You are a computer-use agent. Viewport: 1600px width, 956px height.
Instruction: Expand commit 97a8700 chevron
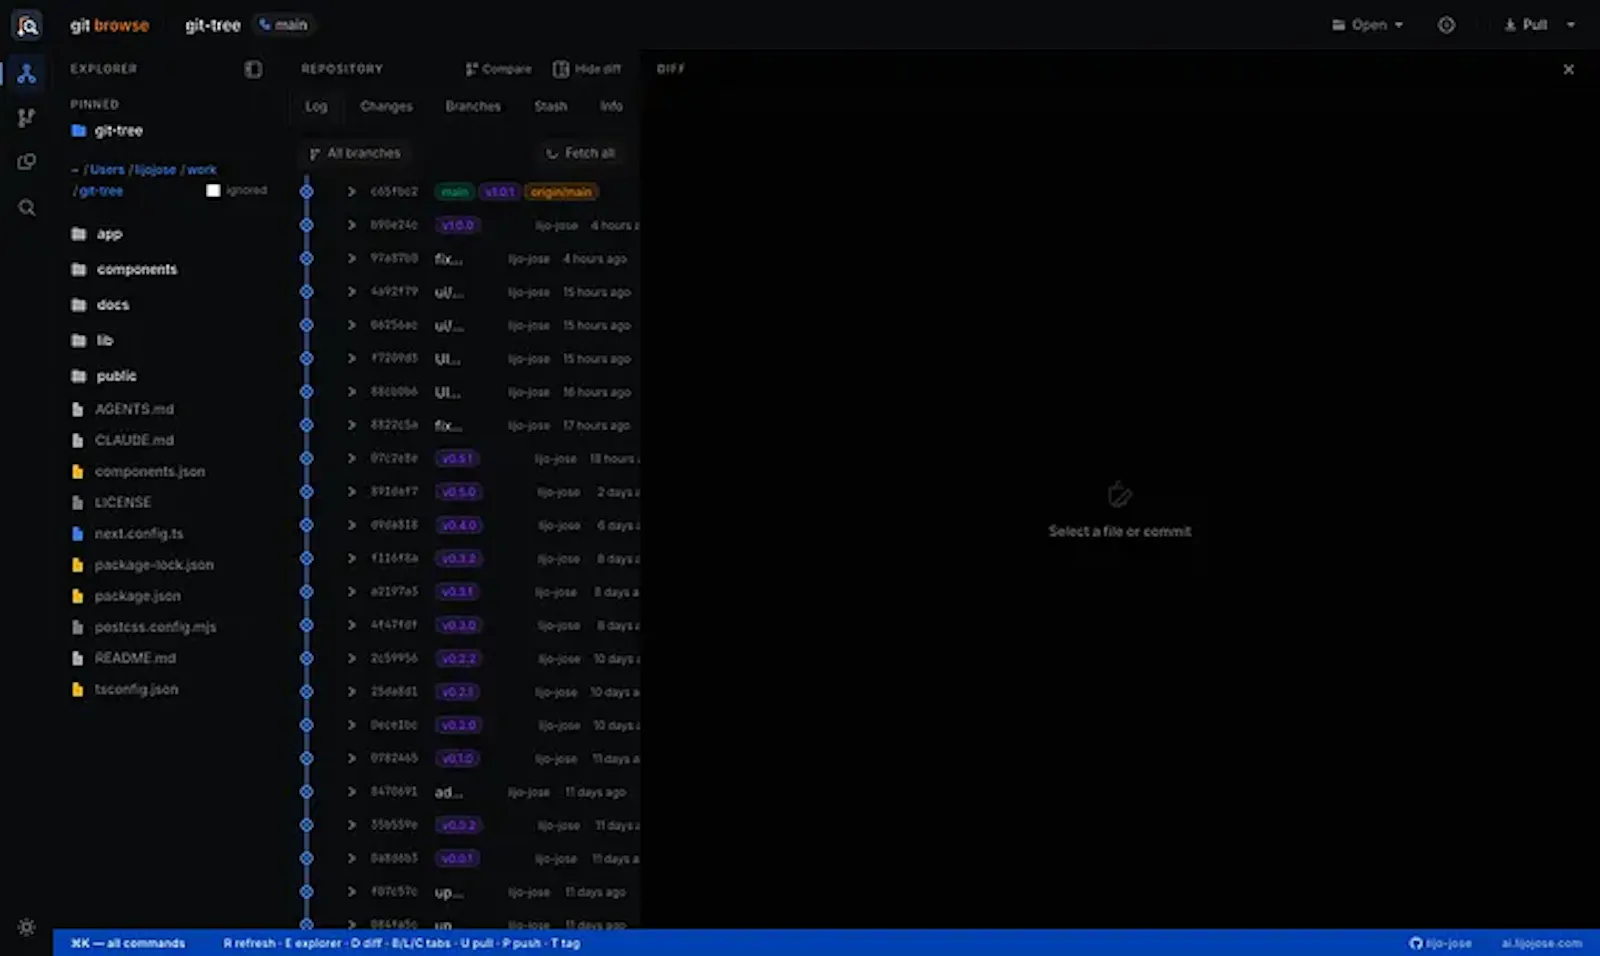coord(351,258)
